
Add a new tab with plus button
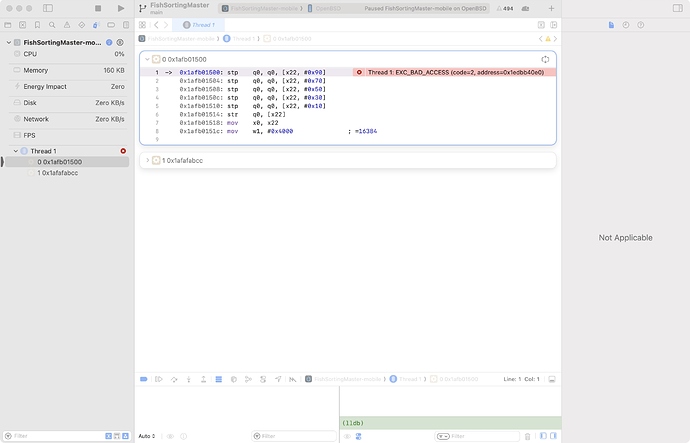click(551, 8)
